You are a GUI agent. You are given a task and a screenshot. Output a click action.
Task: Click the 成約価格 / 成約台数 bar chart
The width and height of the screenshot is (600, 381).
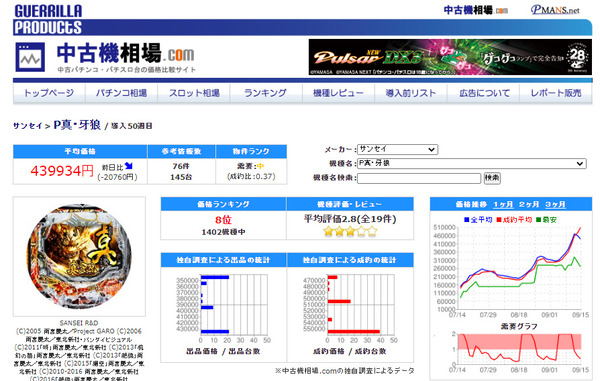point(350,309)
